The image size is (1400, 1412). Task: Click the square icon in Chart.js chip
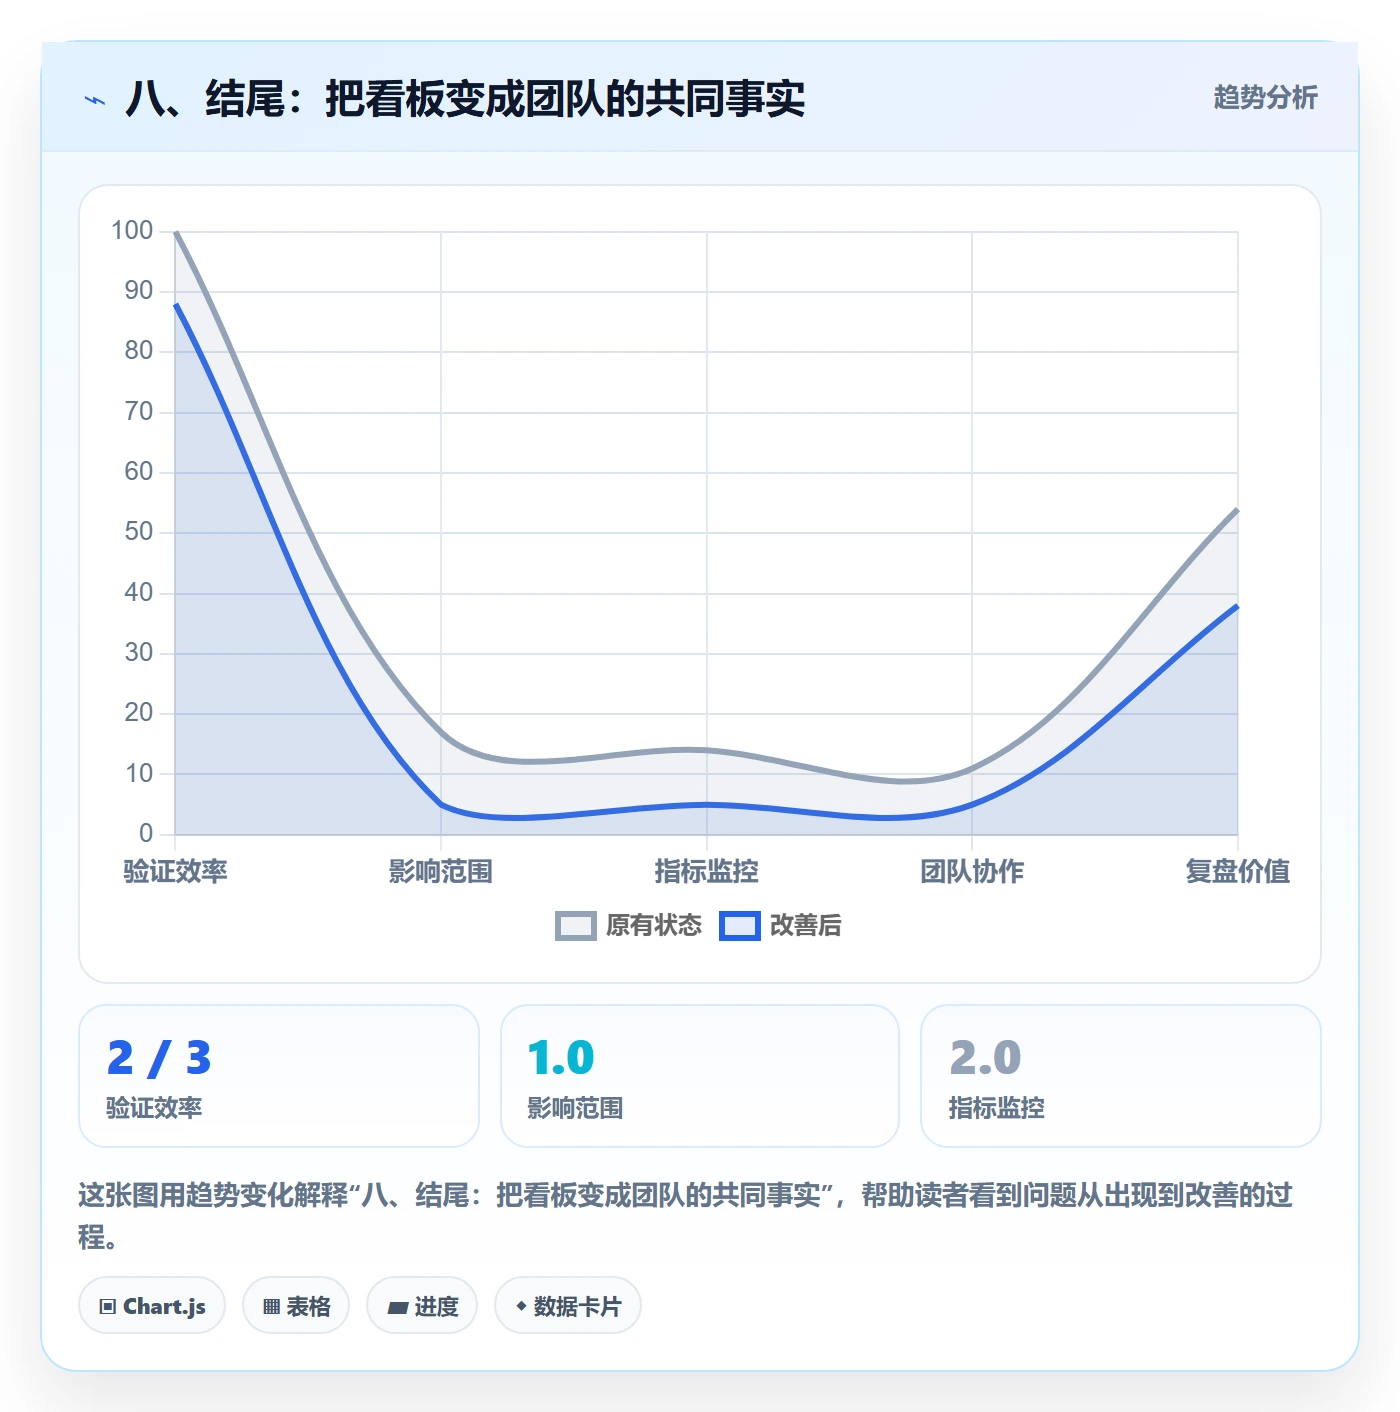108,1306
